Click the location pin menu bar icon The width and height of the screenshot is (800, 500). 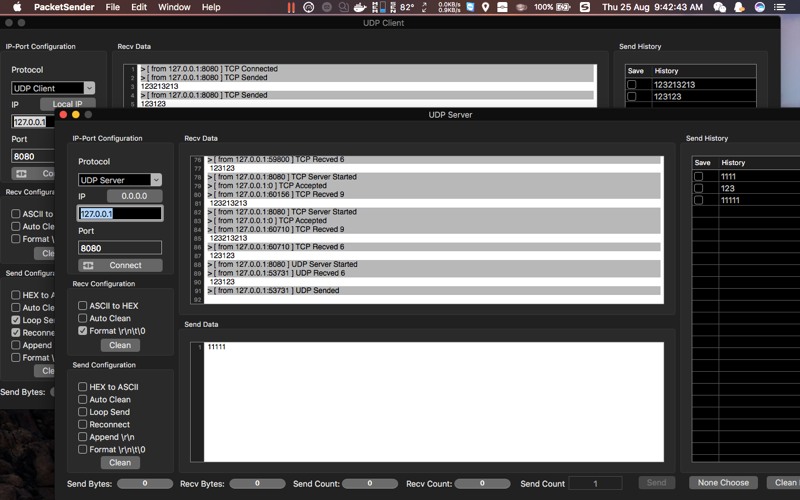coord(486,7)
